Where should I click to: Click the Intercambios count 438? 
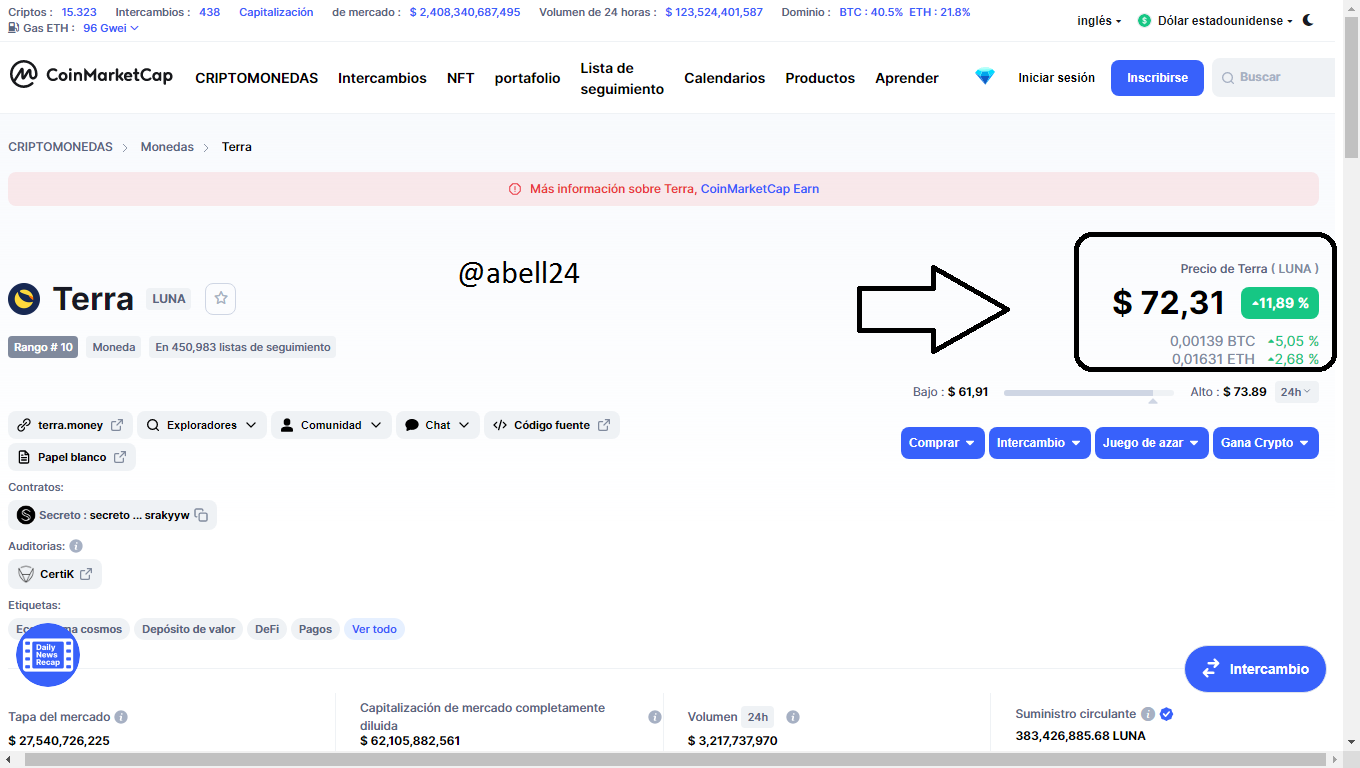tap(209, 12)
